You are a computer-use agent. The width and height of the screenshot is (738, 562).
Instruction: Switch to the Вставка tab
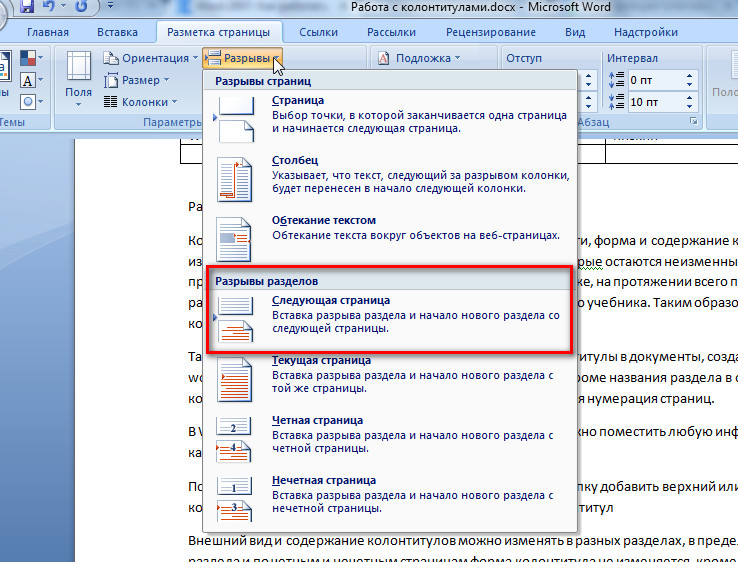click(117, 32)
